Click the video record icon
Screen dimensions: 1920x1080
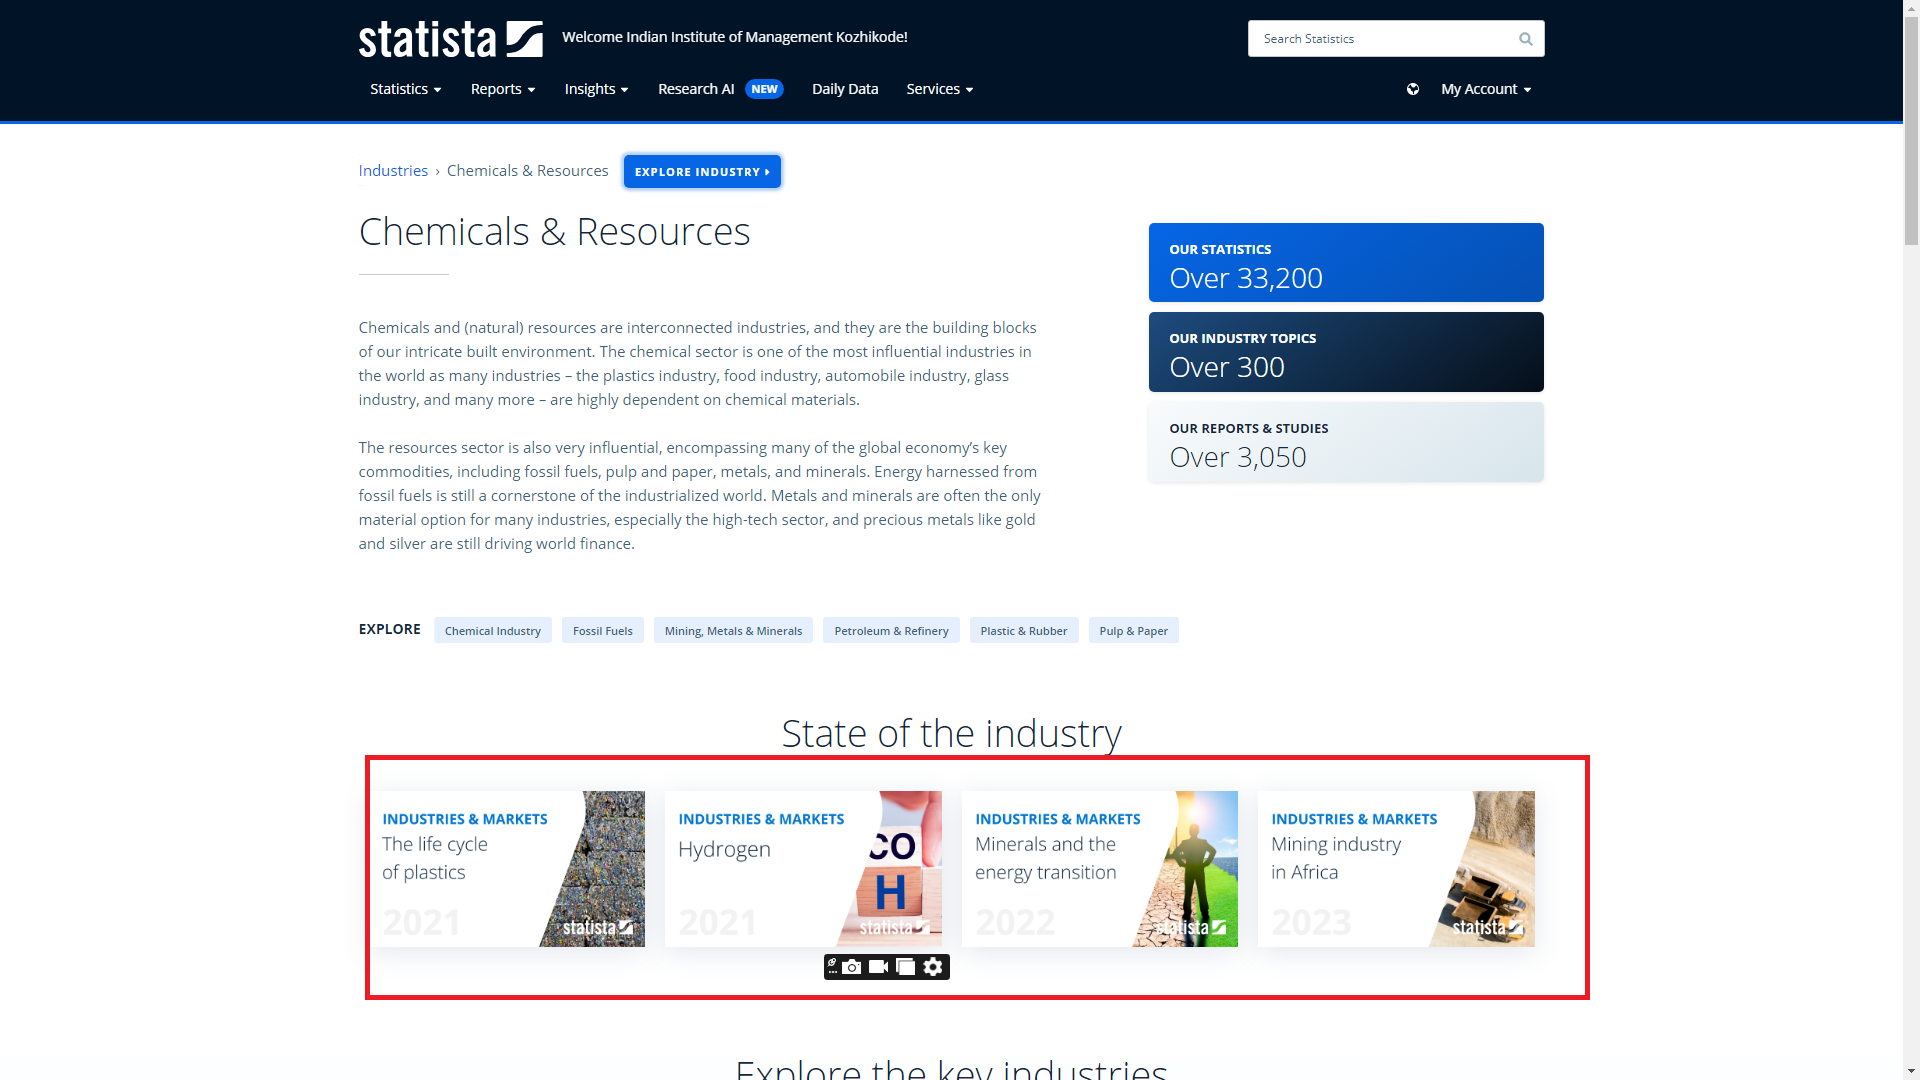879,967
